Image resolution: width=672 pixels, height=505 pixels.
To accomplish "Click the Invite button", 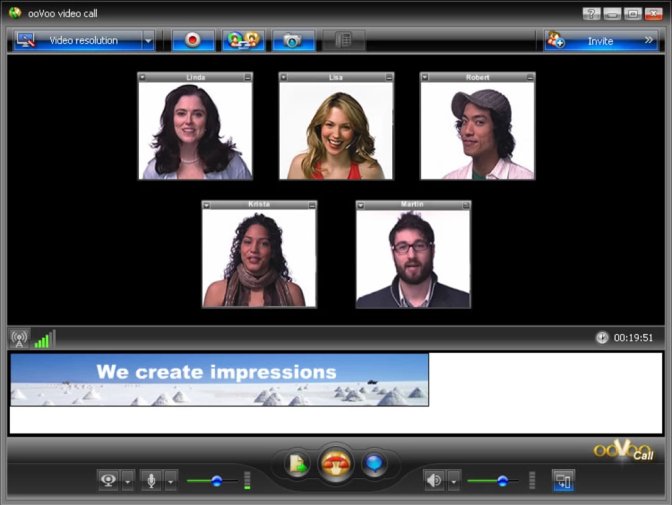I will [600, 41].
